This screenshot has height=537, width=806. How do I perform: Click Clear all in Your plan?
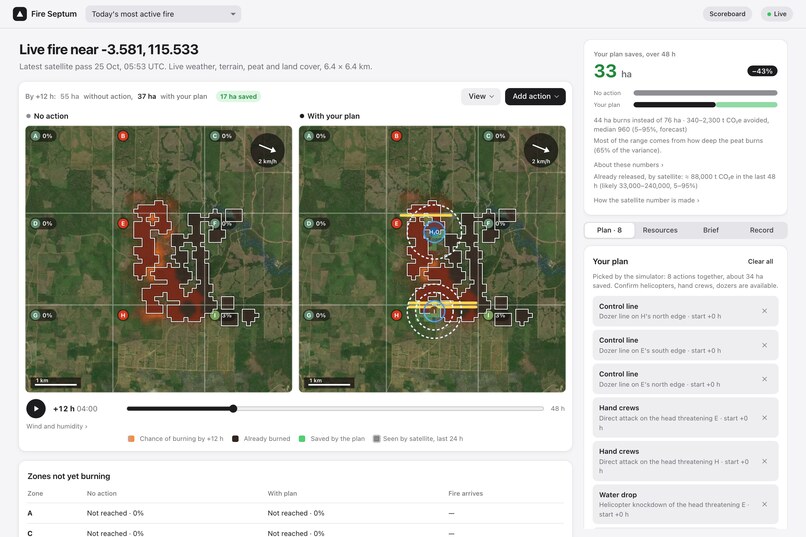(x=760, y=262)
